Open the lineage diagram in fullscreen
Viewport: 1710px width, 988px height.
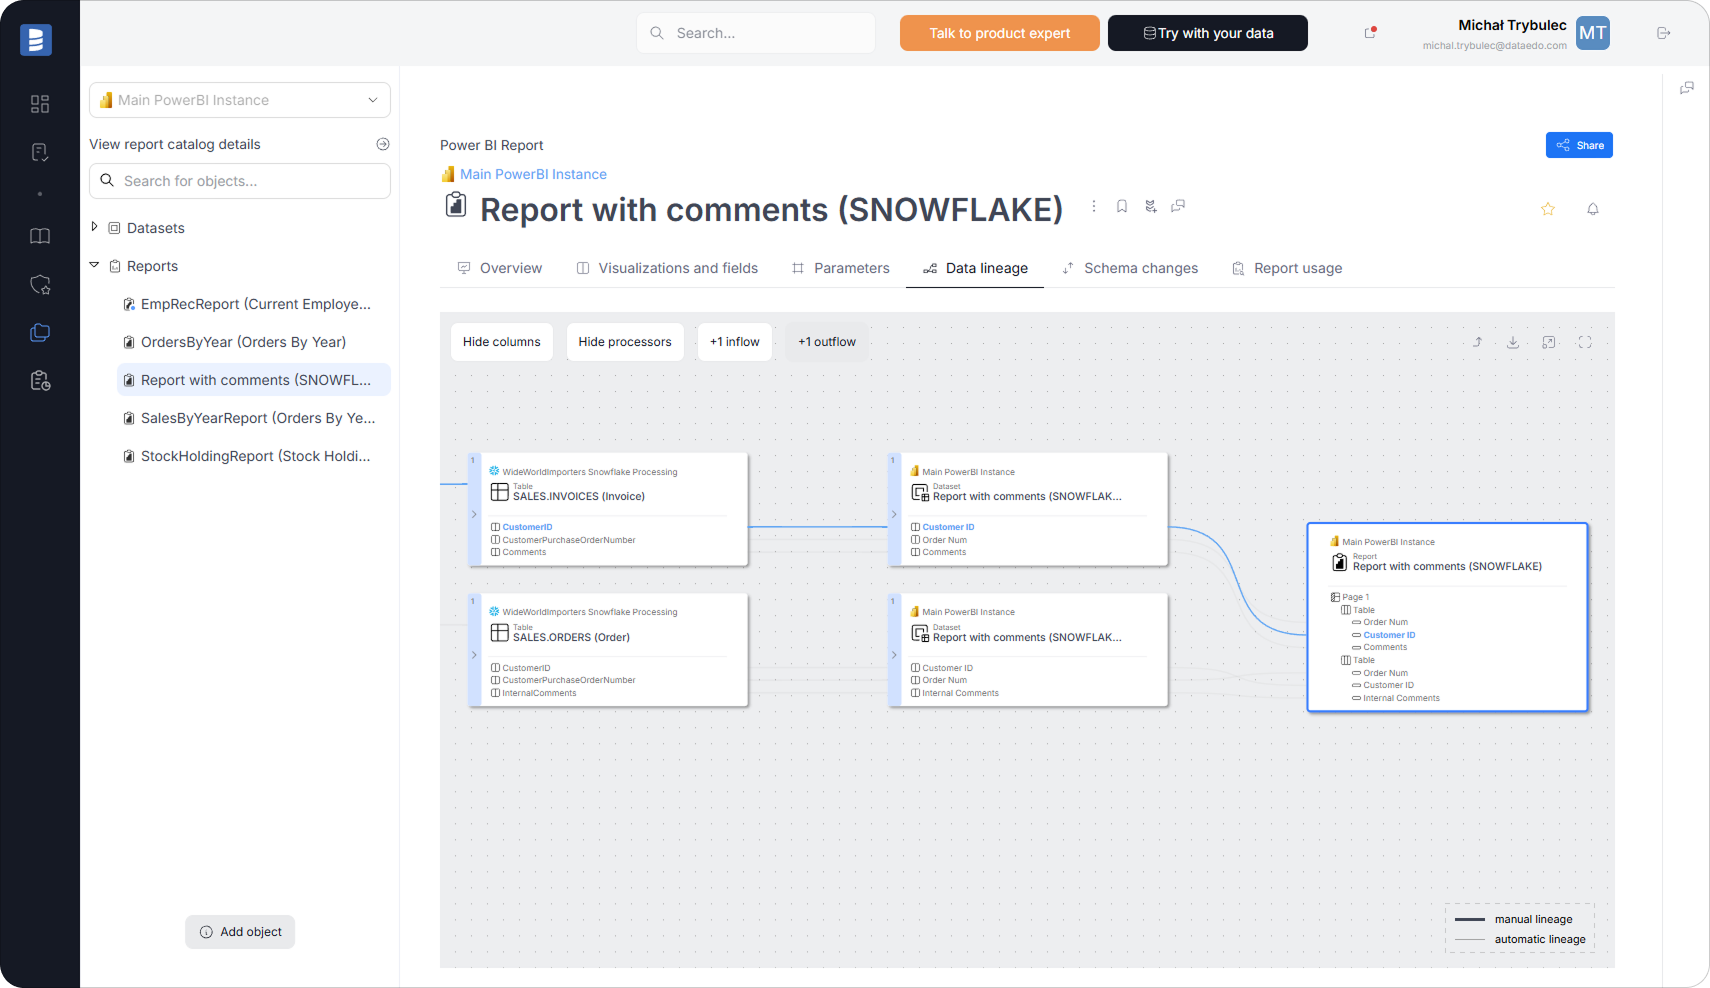coord(1585,342)
